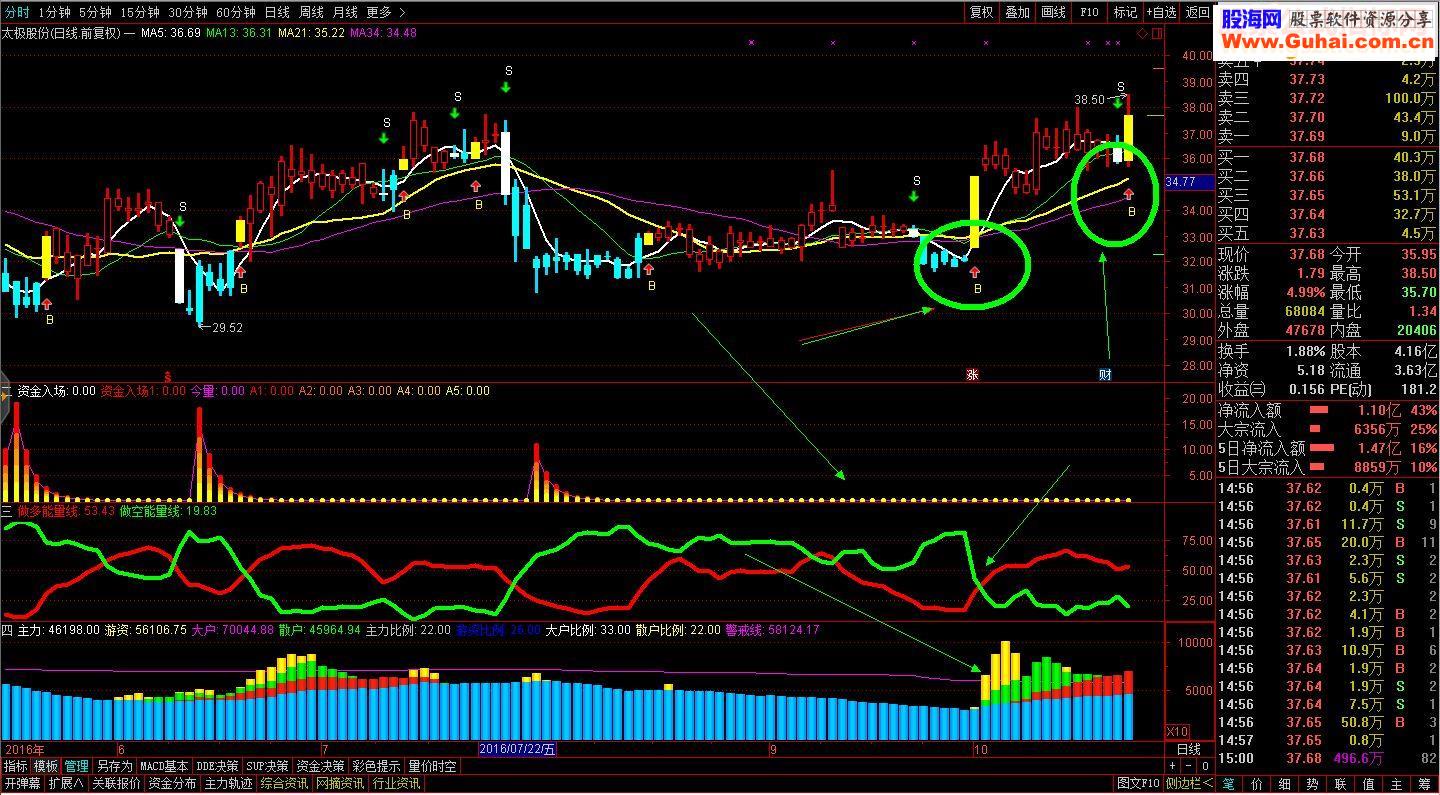Click the diamond icon above price axis

click(x=1143, y=32)
